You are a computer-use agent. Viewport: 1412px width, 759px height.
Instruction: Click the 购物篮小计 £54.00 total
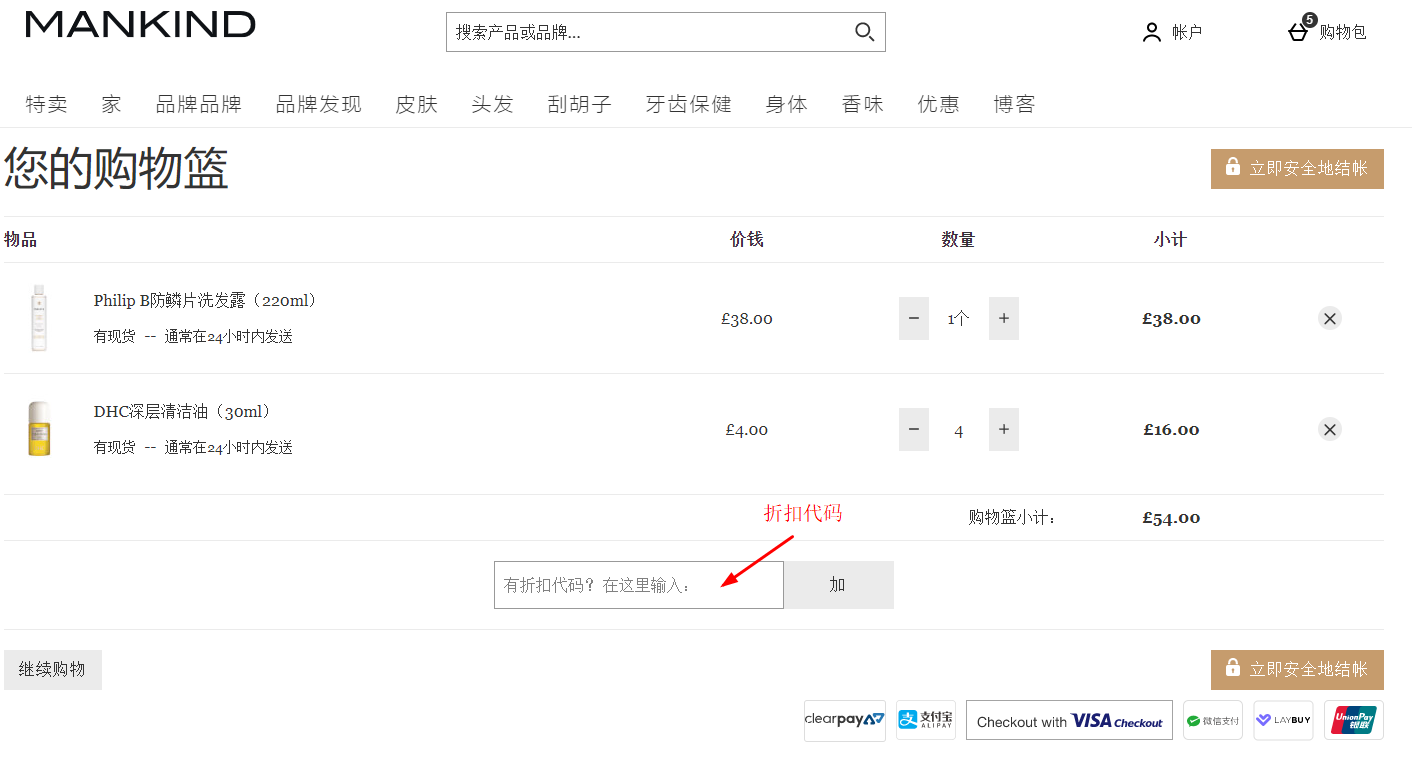click(x=1171, y=518)
